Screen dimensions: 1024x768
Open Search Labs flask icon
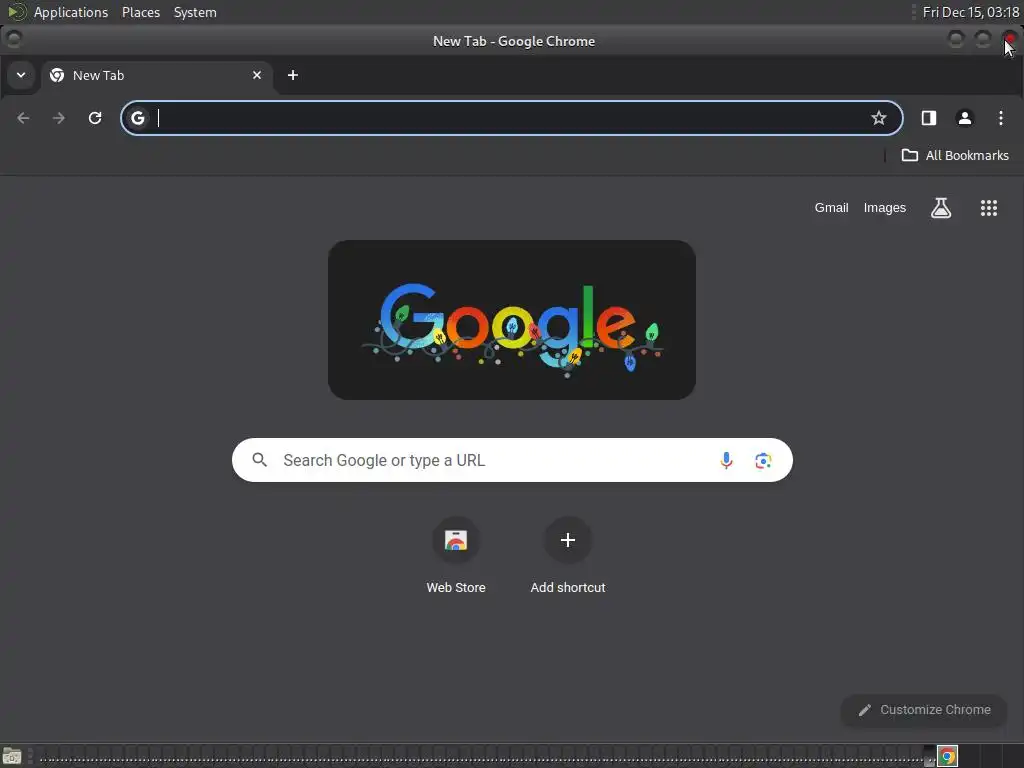(x=941, y=208)
